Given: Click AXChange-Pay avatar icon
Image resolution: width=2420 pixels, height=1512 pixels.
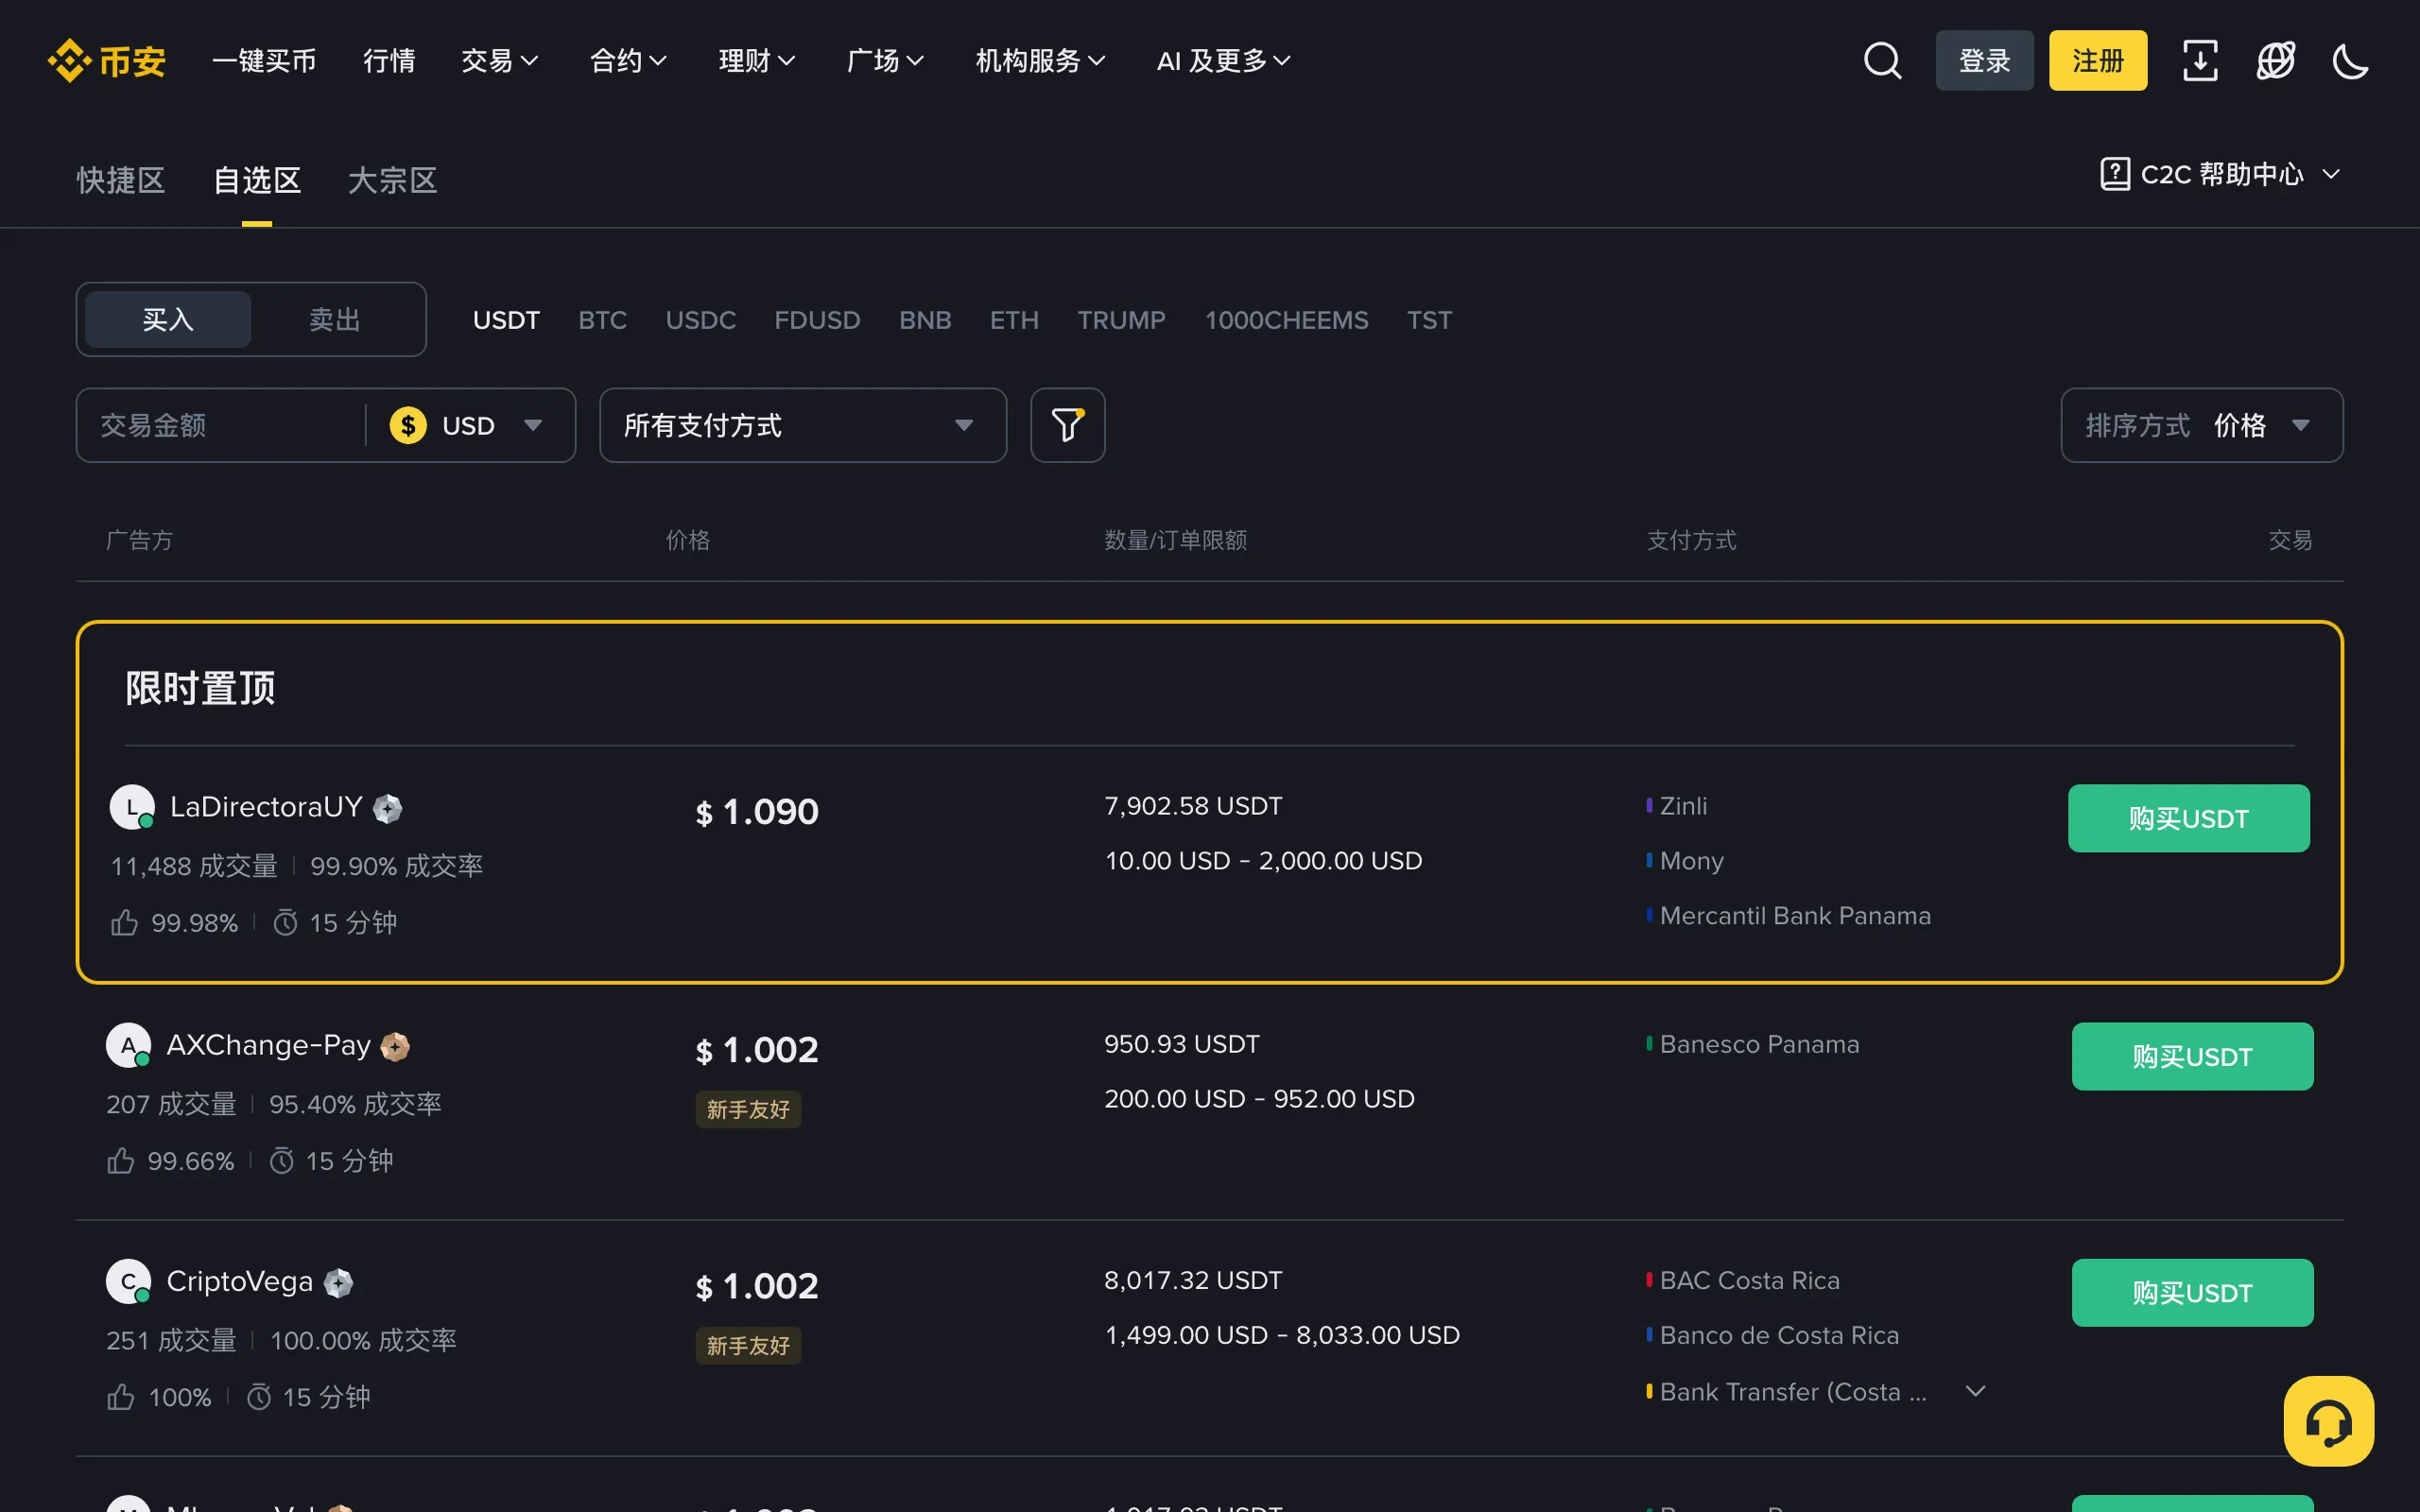Looking at the screenshot, I should tap(128, 1045).
